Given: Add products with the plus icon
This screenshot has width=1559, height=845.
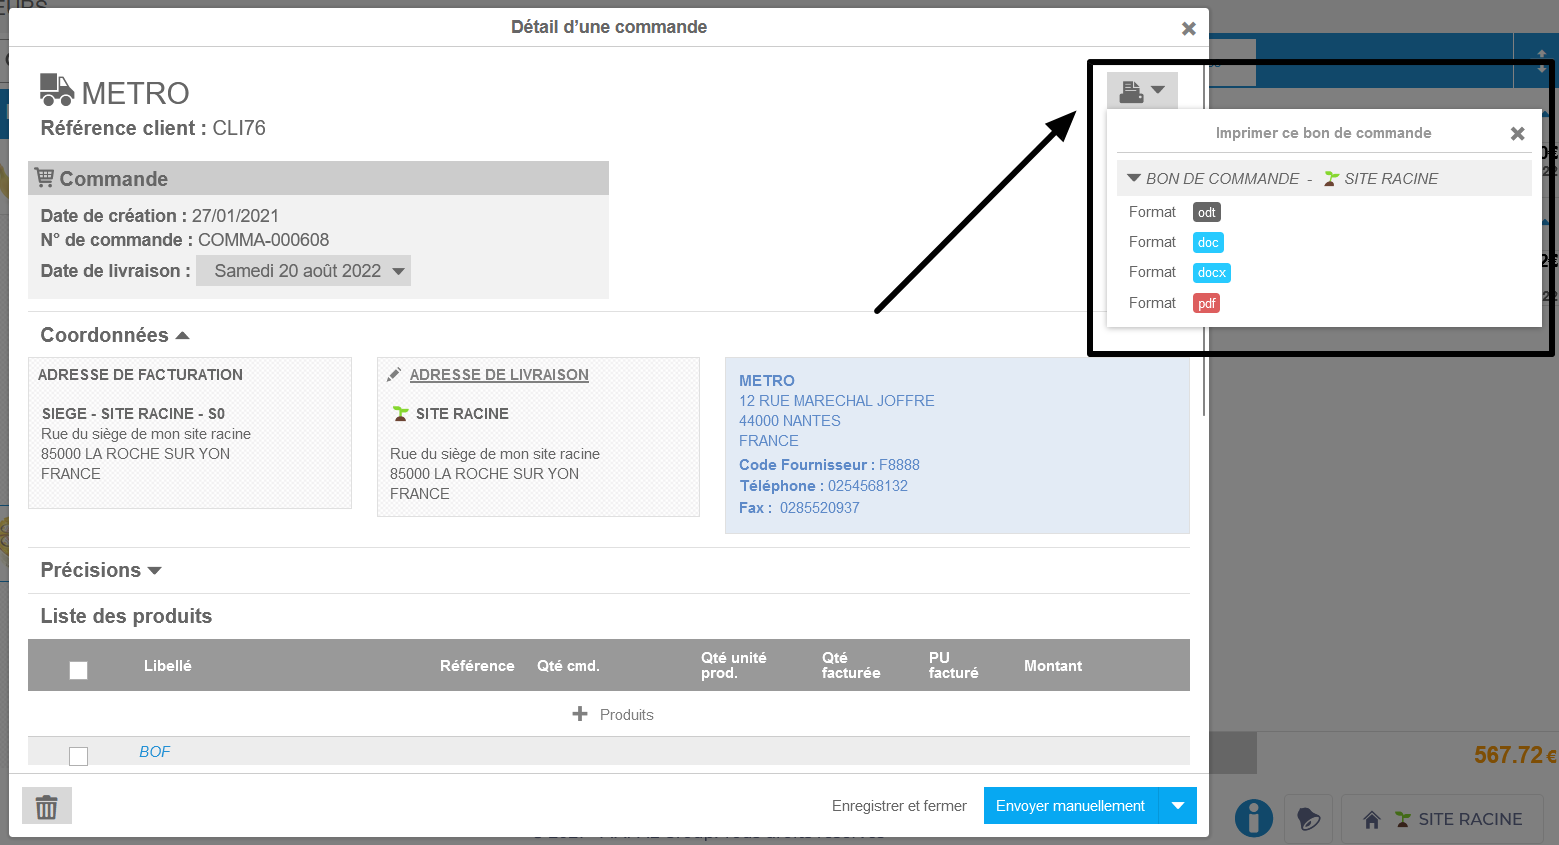Looking at the screenshot, I should 580,714.
